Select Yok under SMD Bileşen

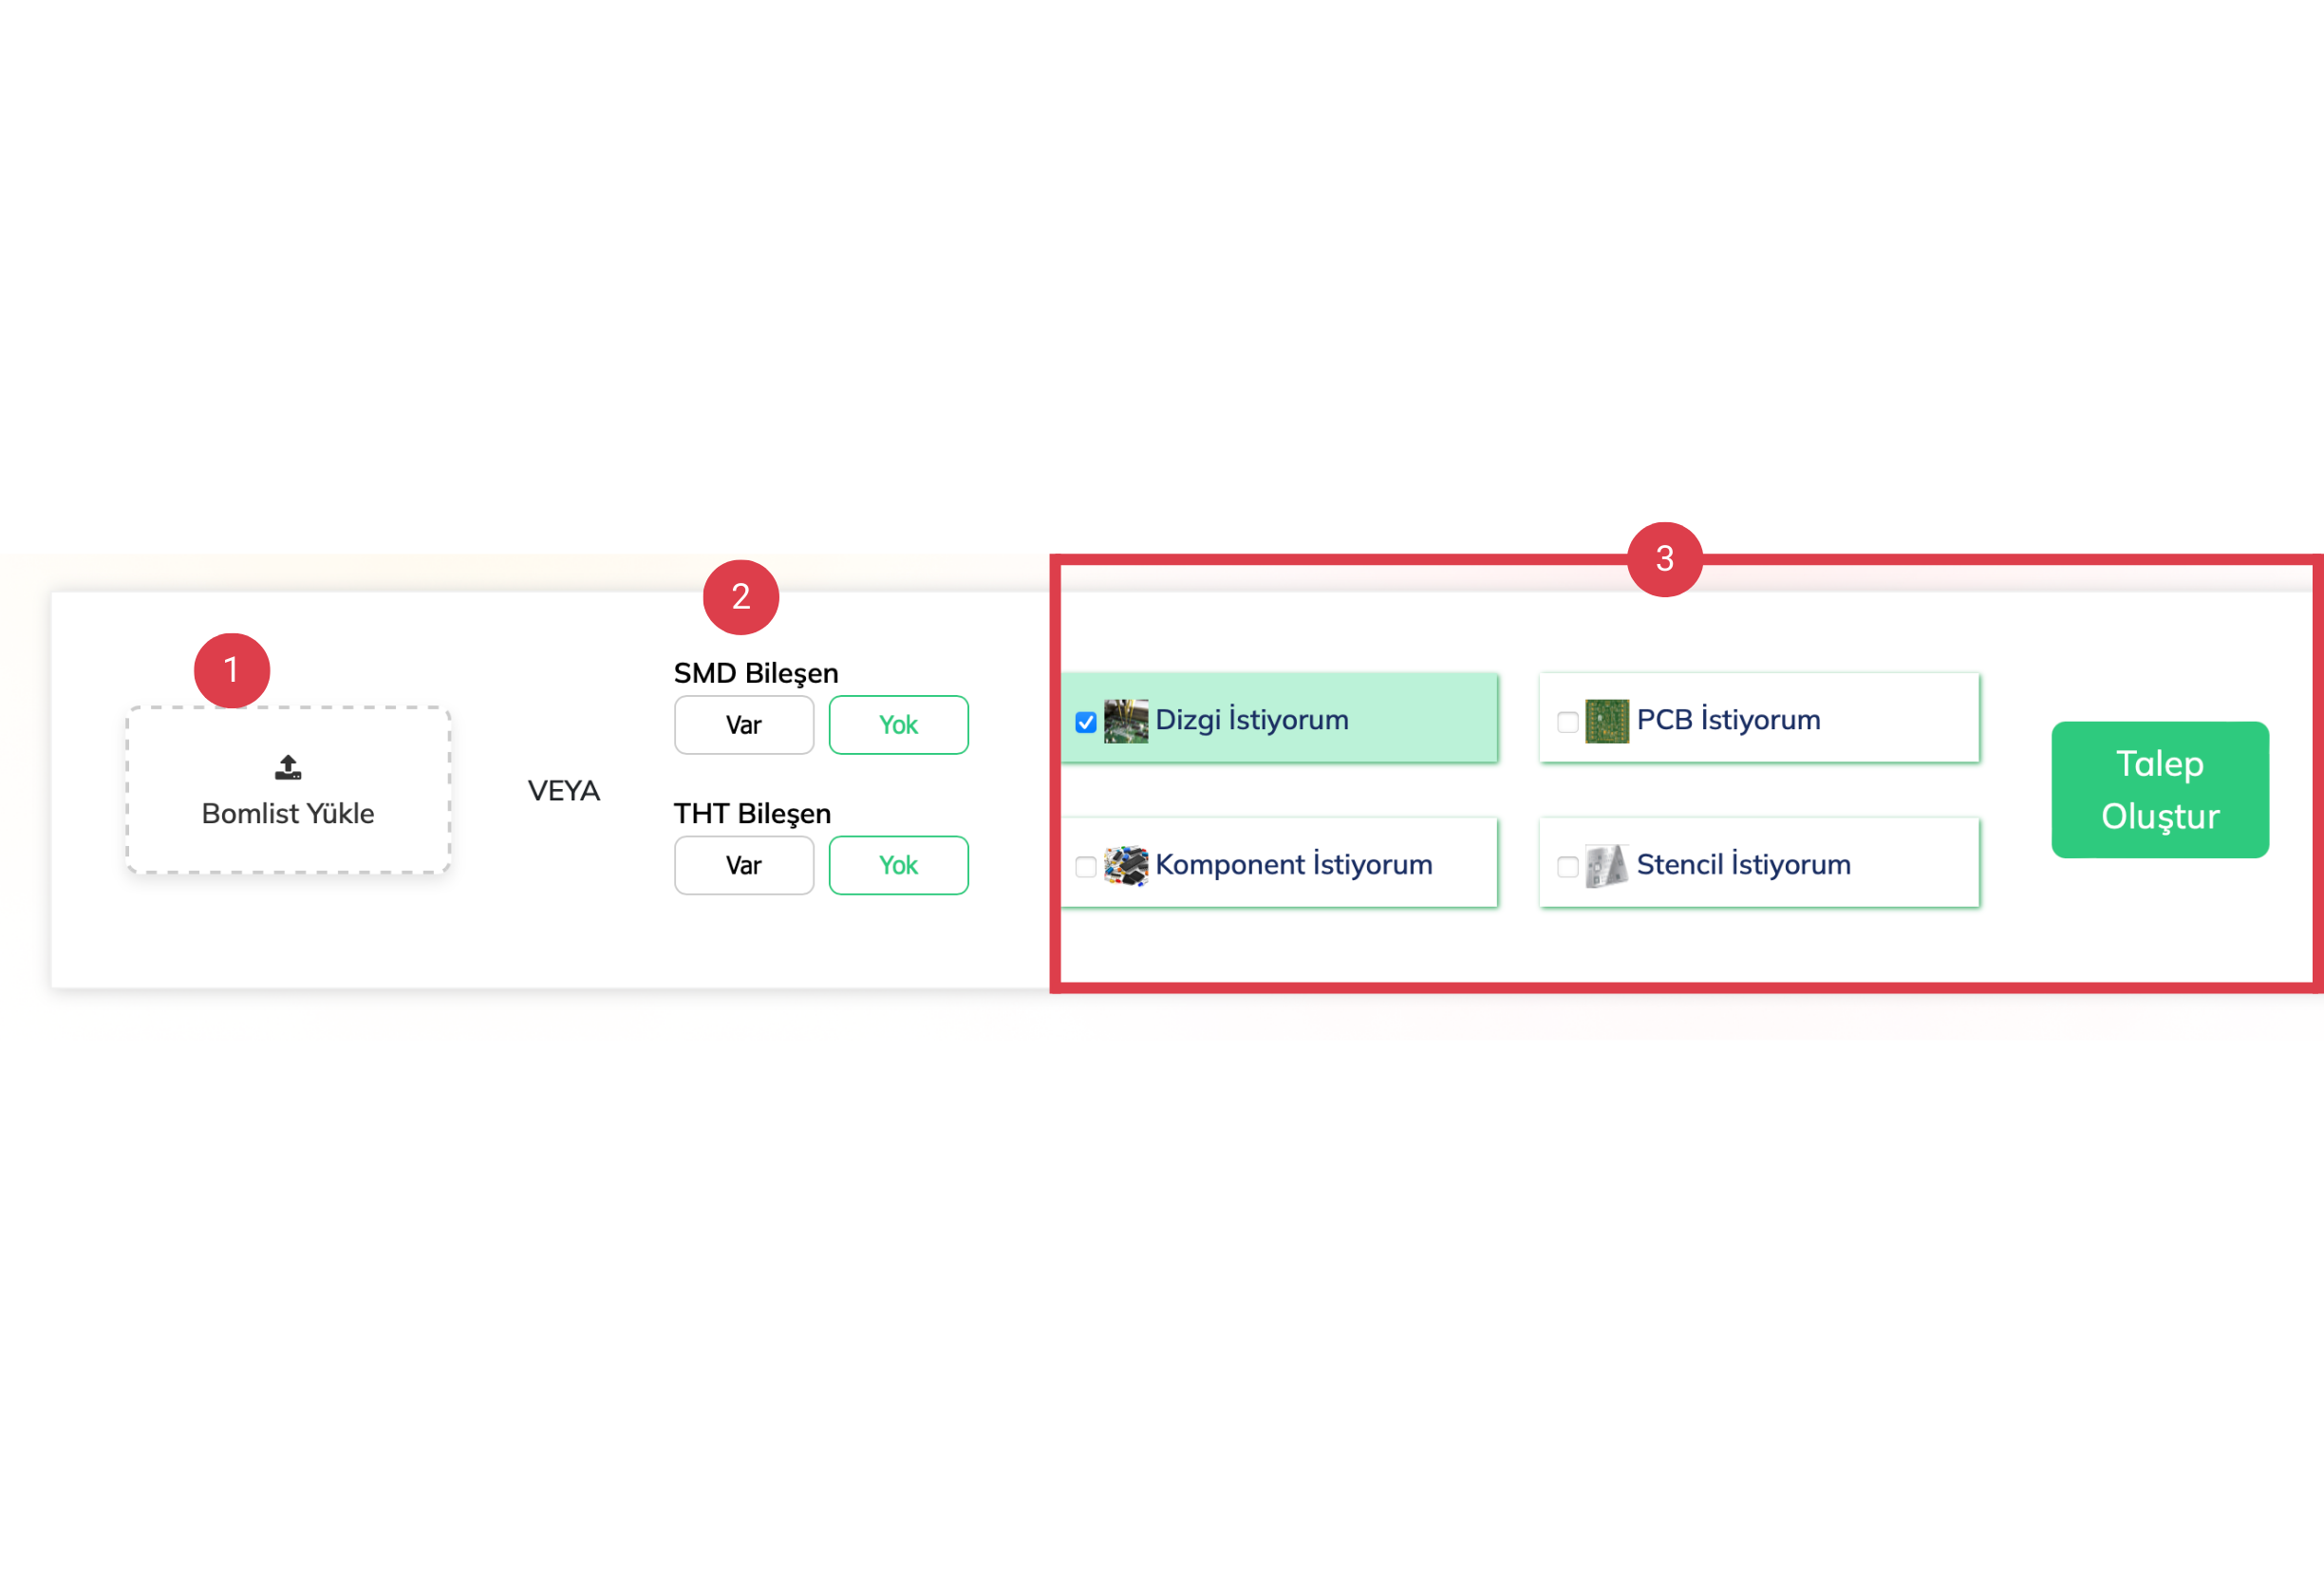tap(898, 725)
